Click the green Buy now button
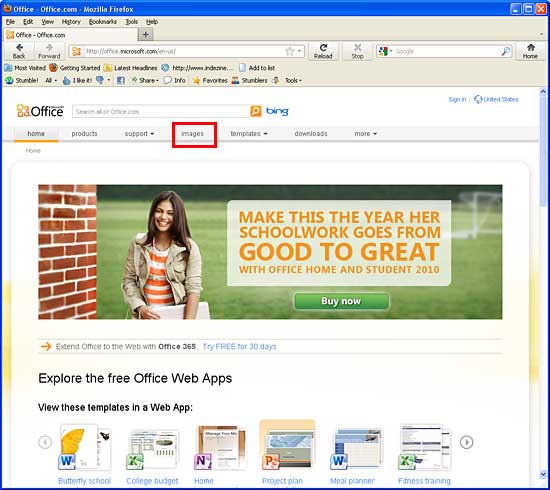The height and width of the screenshot is (490, 550). click(x=341, y=301)
